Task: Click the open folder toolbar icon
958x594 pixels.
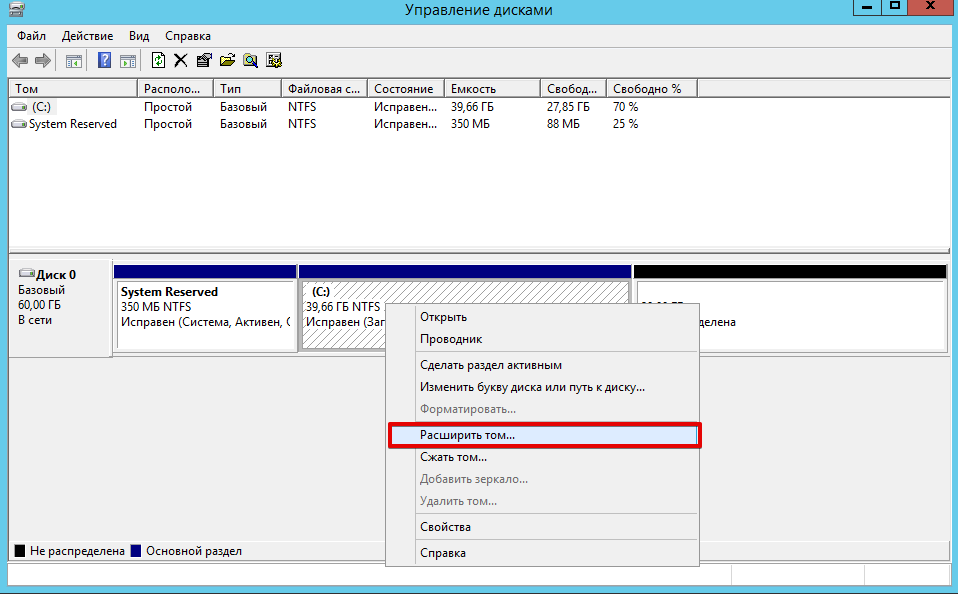Action: pyautogui.click(x=227, y=60)
